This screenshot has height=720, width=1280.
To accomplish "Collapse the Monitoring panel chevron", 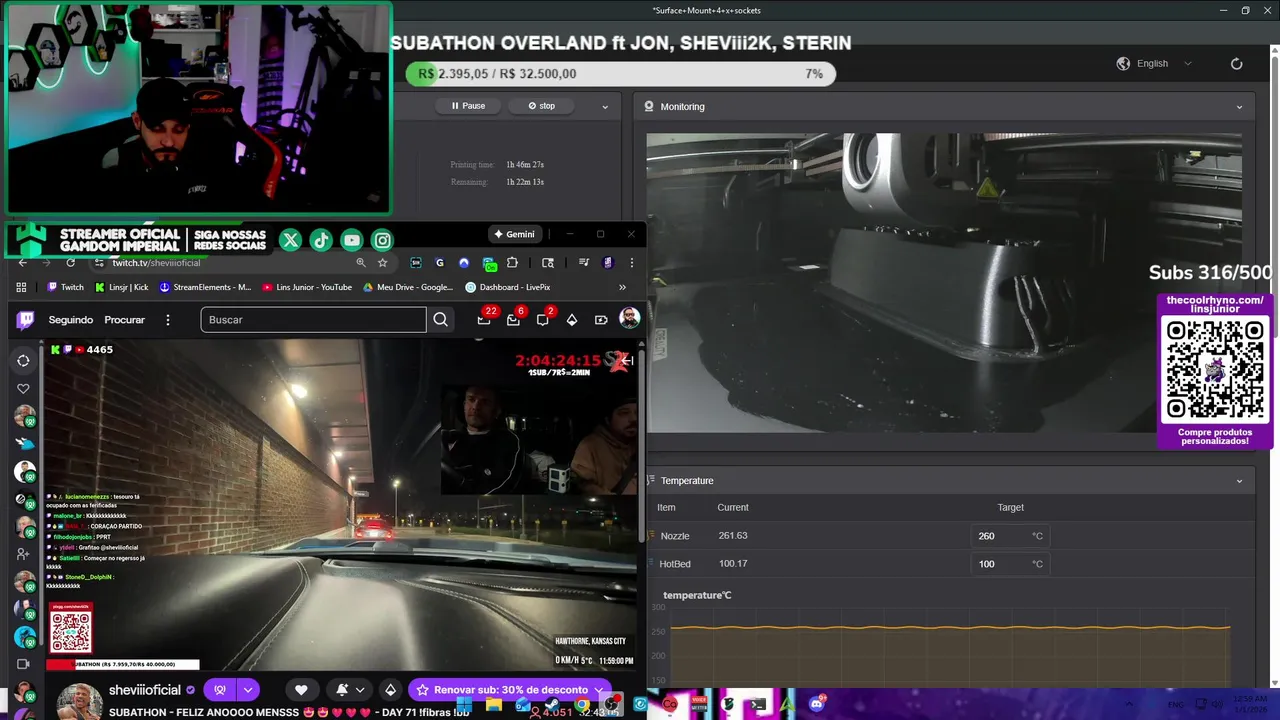I will [x=1239, y=107].
